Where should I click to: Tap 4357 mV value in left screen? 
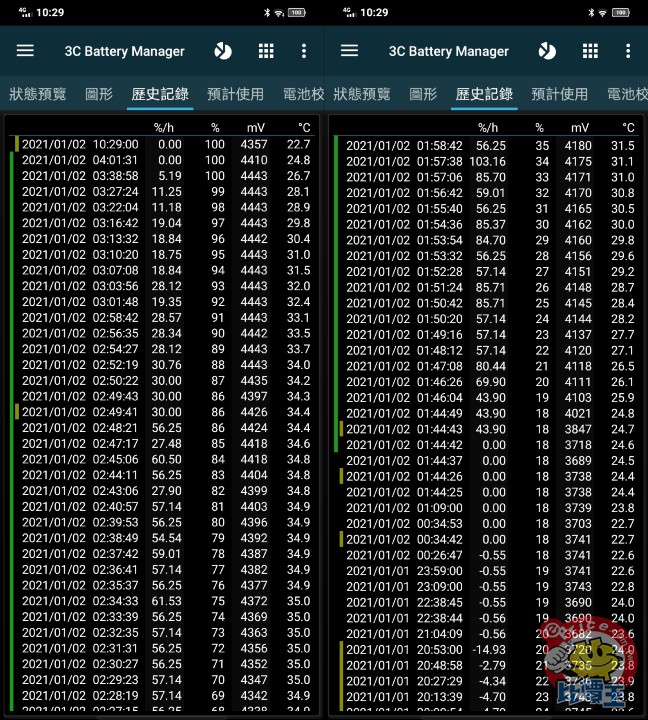(254, 144)
